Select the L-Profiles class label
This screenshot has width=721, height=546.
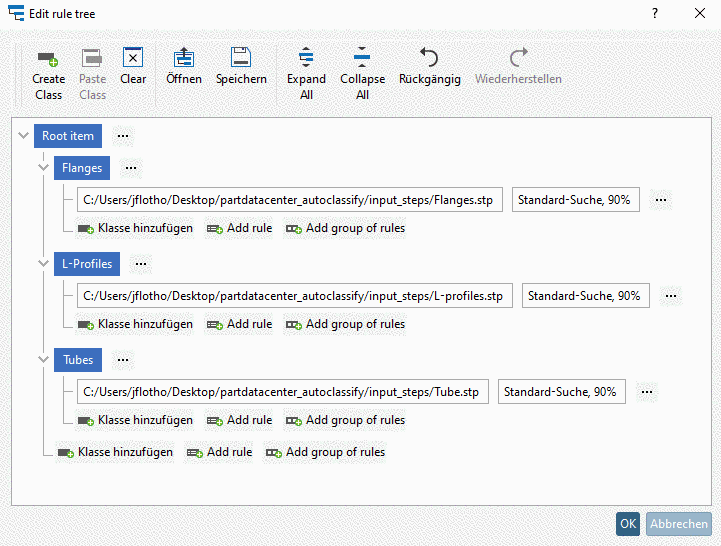click(87, 264)
